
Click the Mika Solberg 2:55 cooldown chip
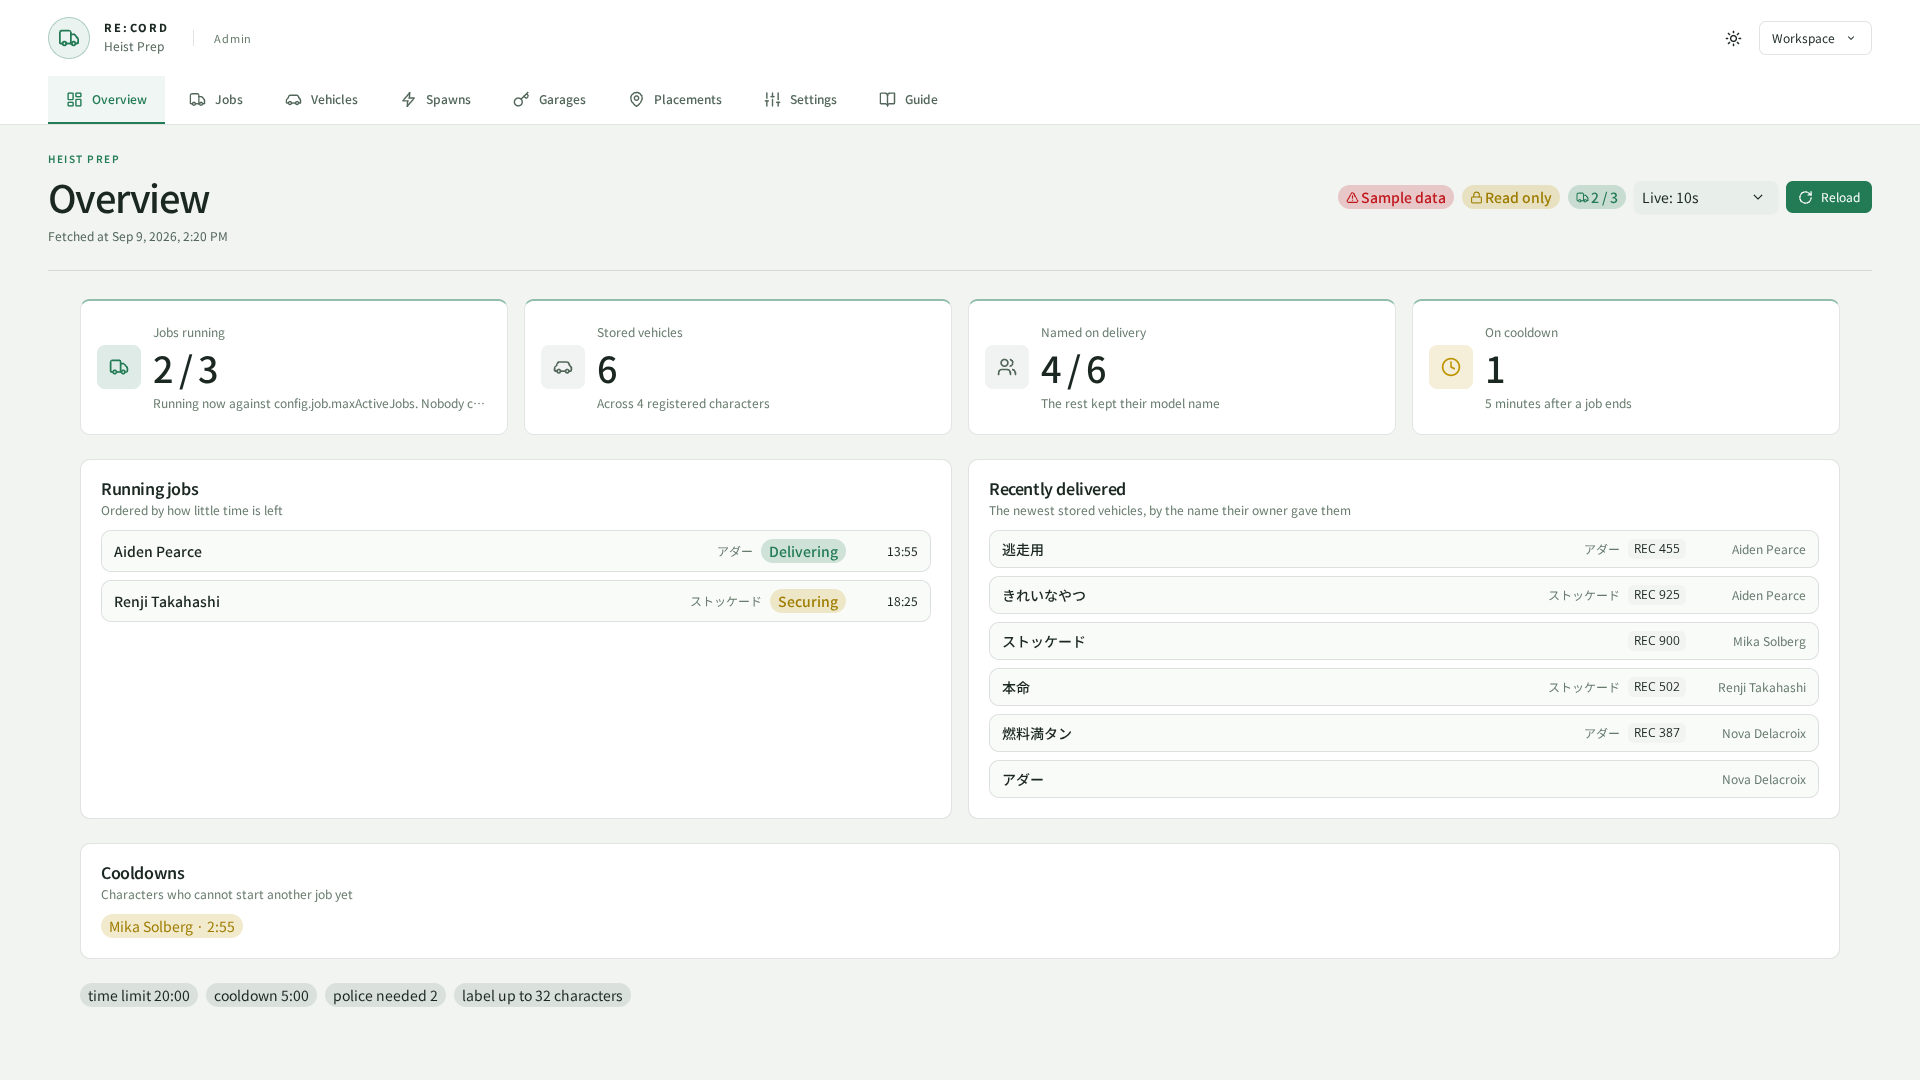click(x=172, y=926)
